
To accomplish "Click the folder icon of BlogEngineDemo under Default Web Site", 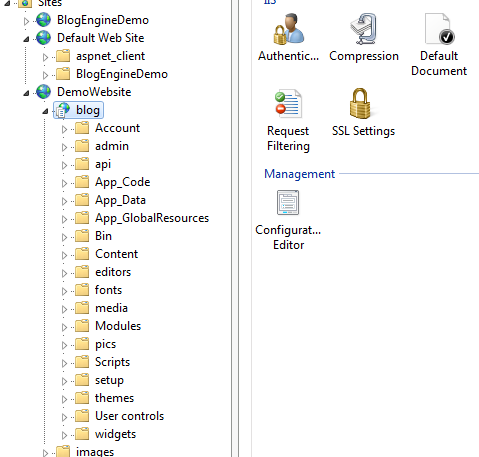I will [63, 74].
